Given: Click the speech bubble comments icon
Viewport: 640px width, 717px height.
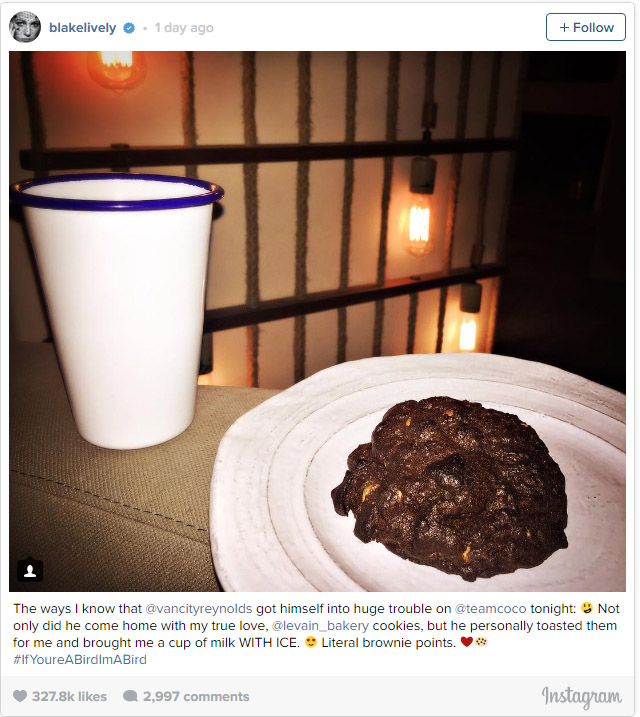Looking at the screenshot, I should click(130, 696).
